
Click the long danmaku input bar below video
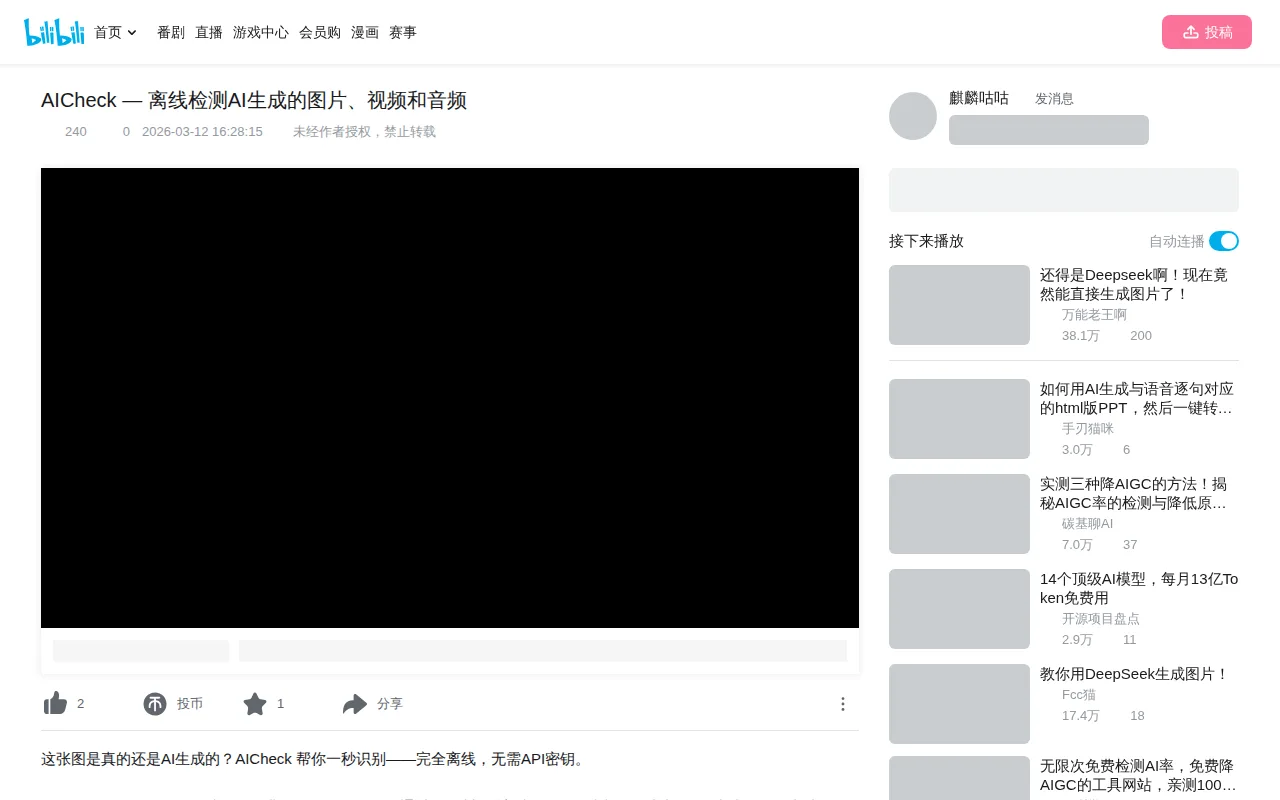(x=543, y=651)
